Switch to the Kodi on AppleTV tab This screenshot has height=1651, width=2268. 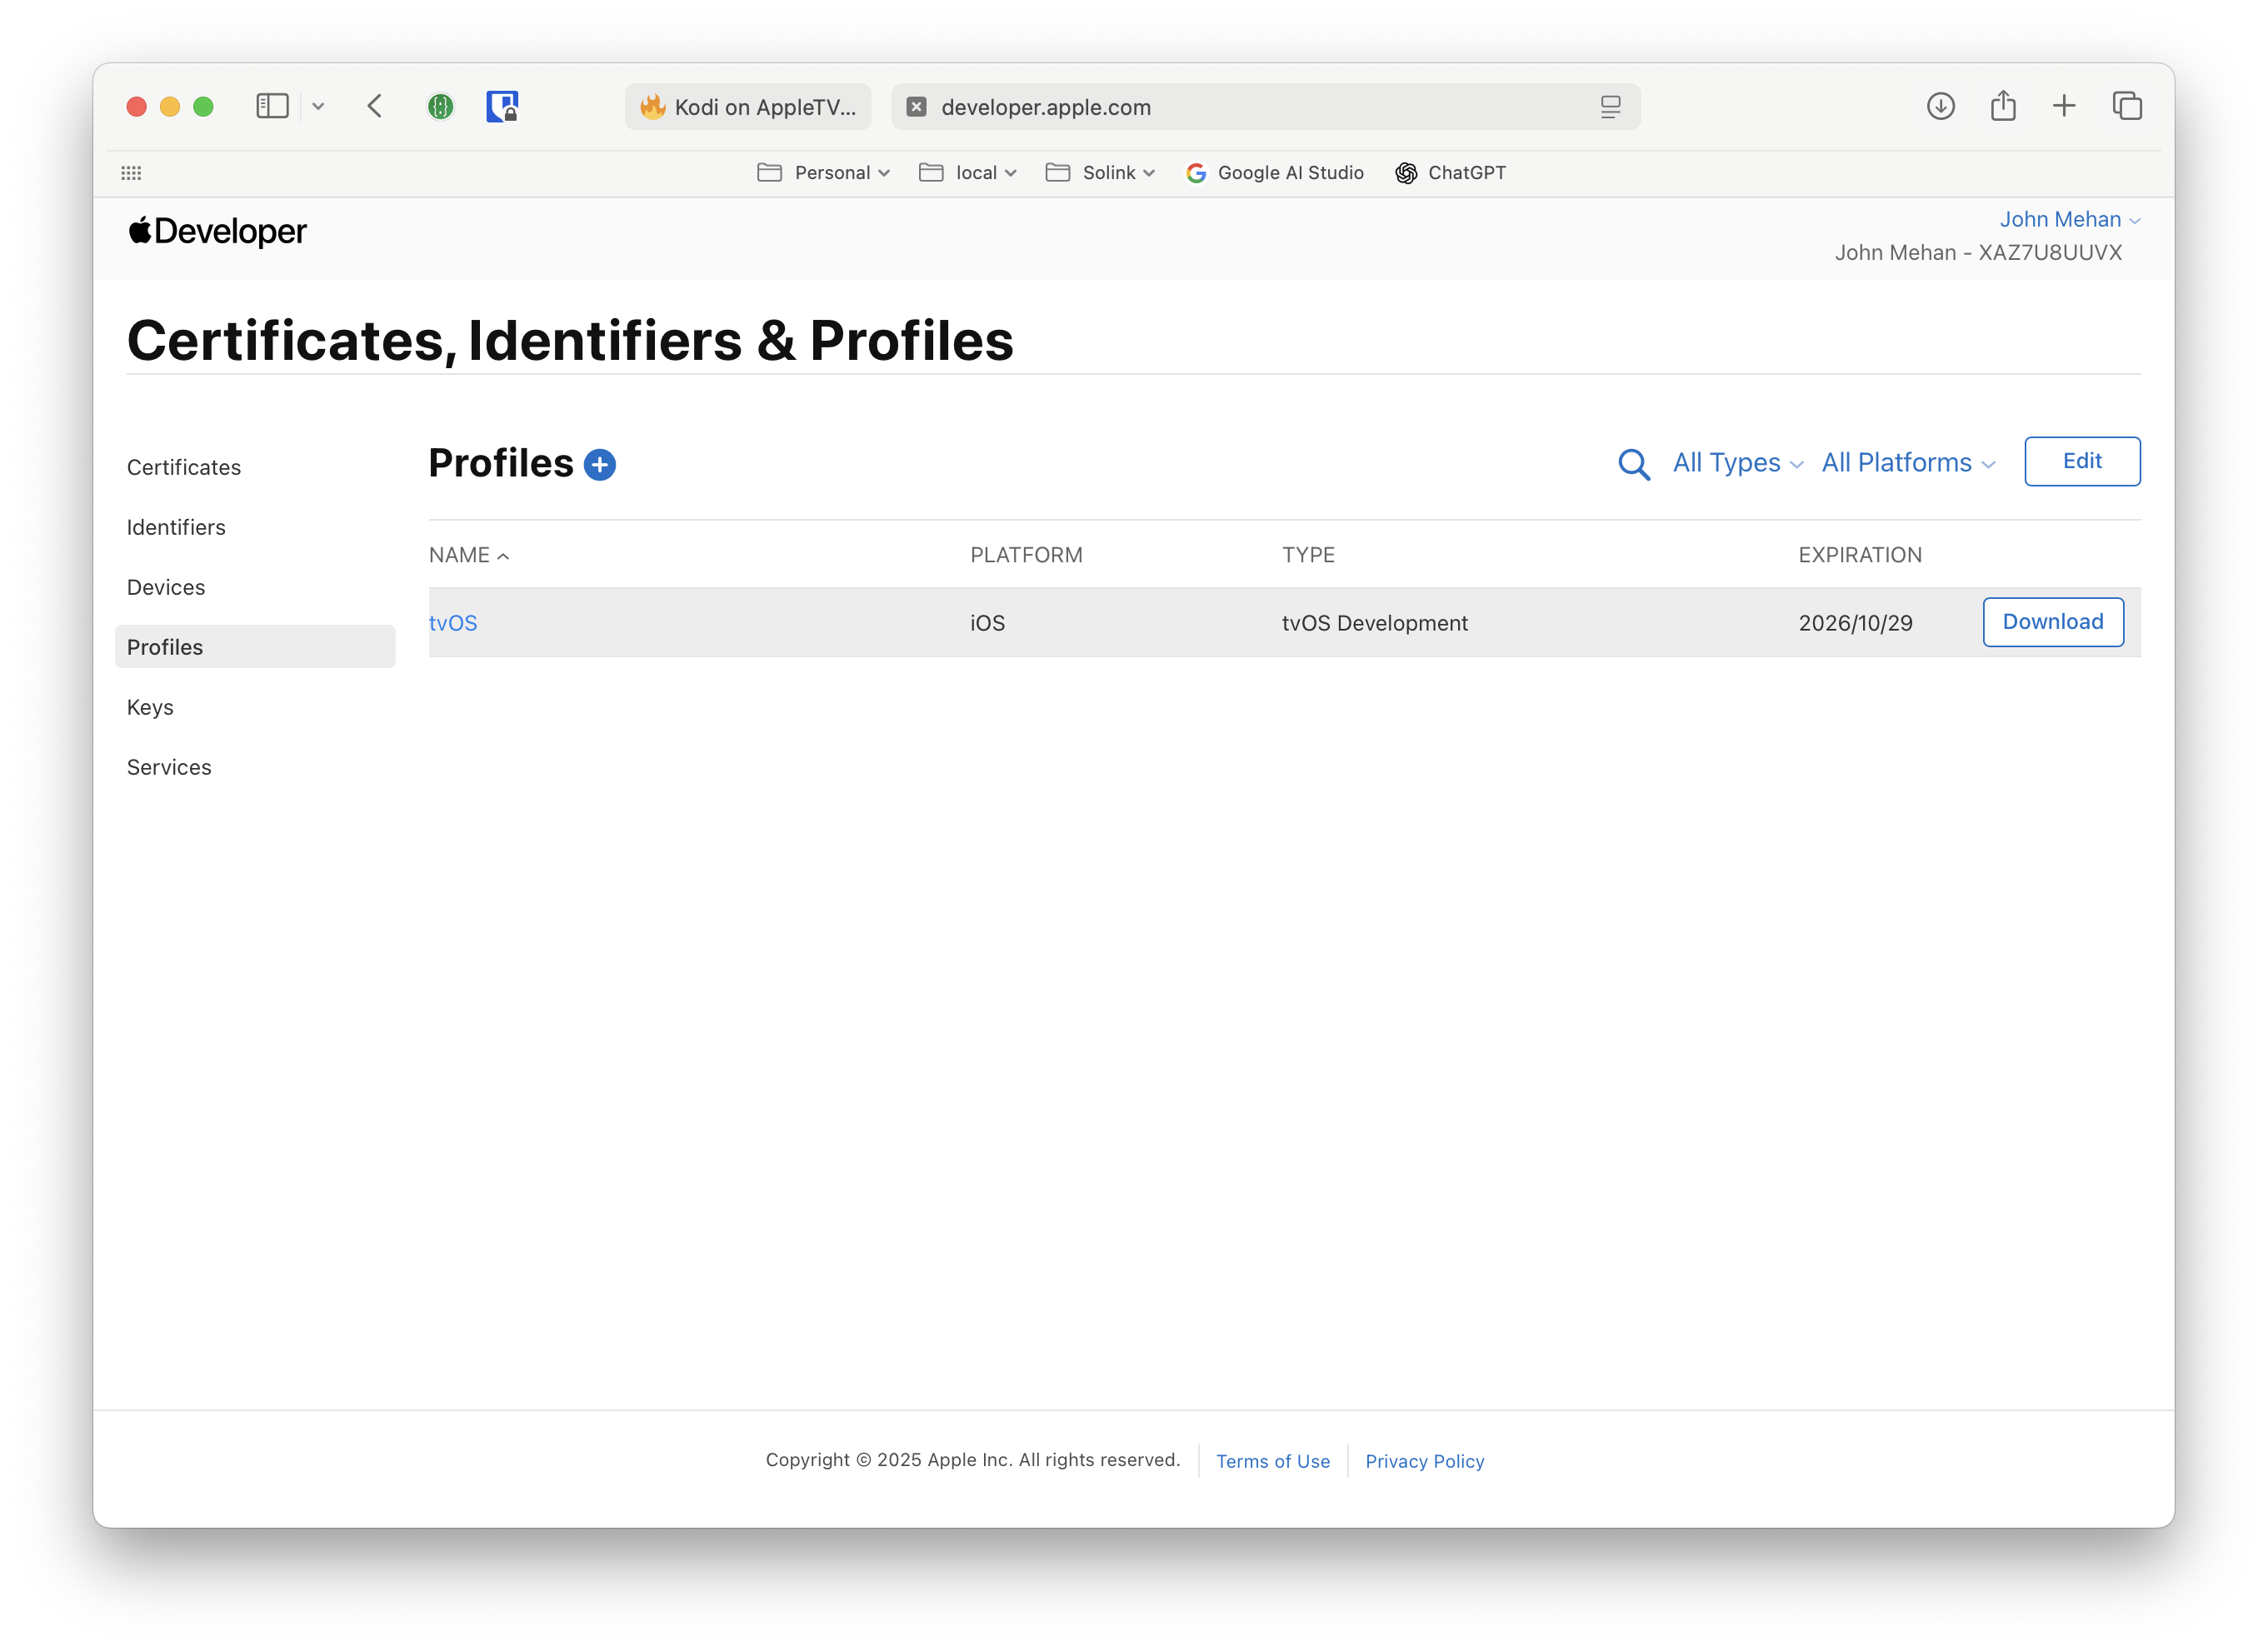click(748, 107)
